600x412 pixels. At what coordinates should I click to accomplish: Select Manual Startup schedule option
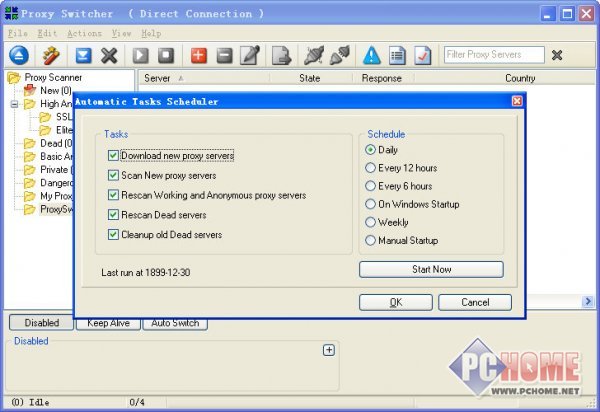[370, 240]
